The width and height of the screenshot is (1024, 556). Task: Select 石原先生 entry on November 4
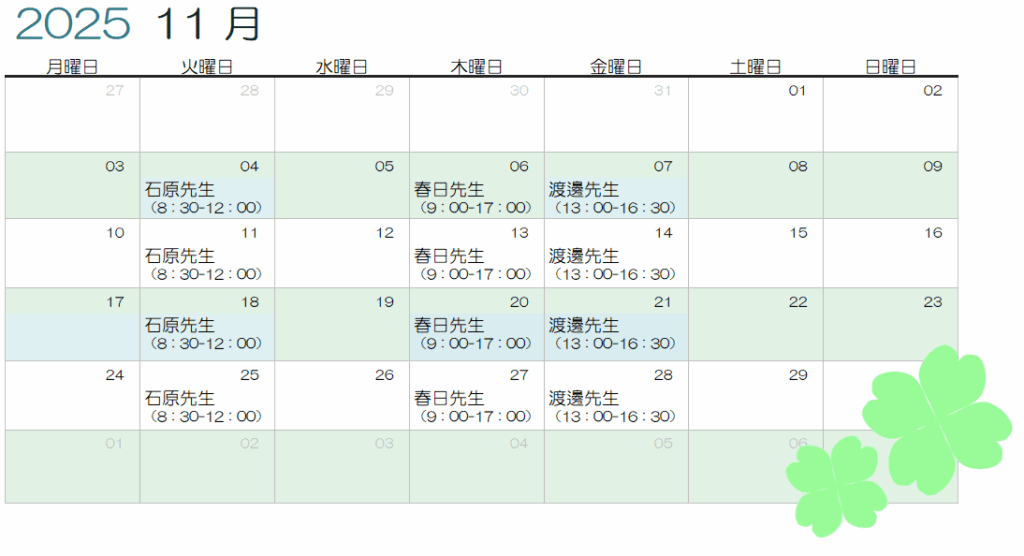point(206,198)
